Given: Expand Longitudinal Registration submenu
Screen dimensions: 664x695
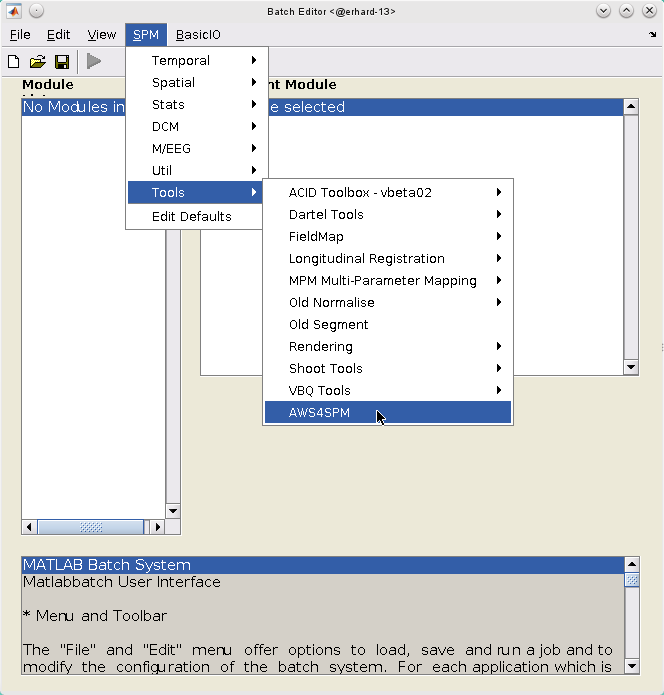Looking at the screenshot, I should (388, 258).
